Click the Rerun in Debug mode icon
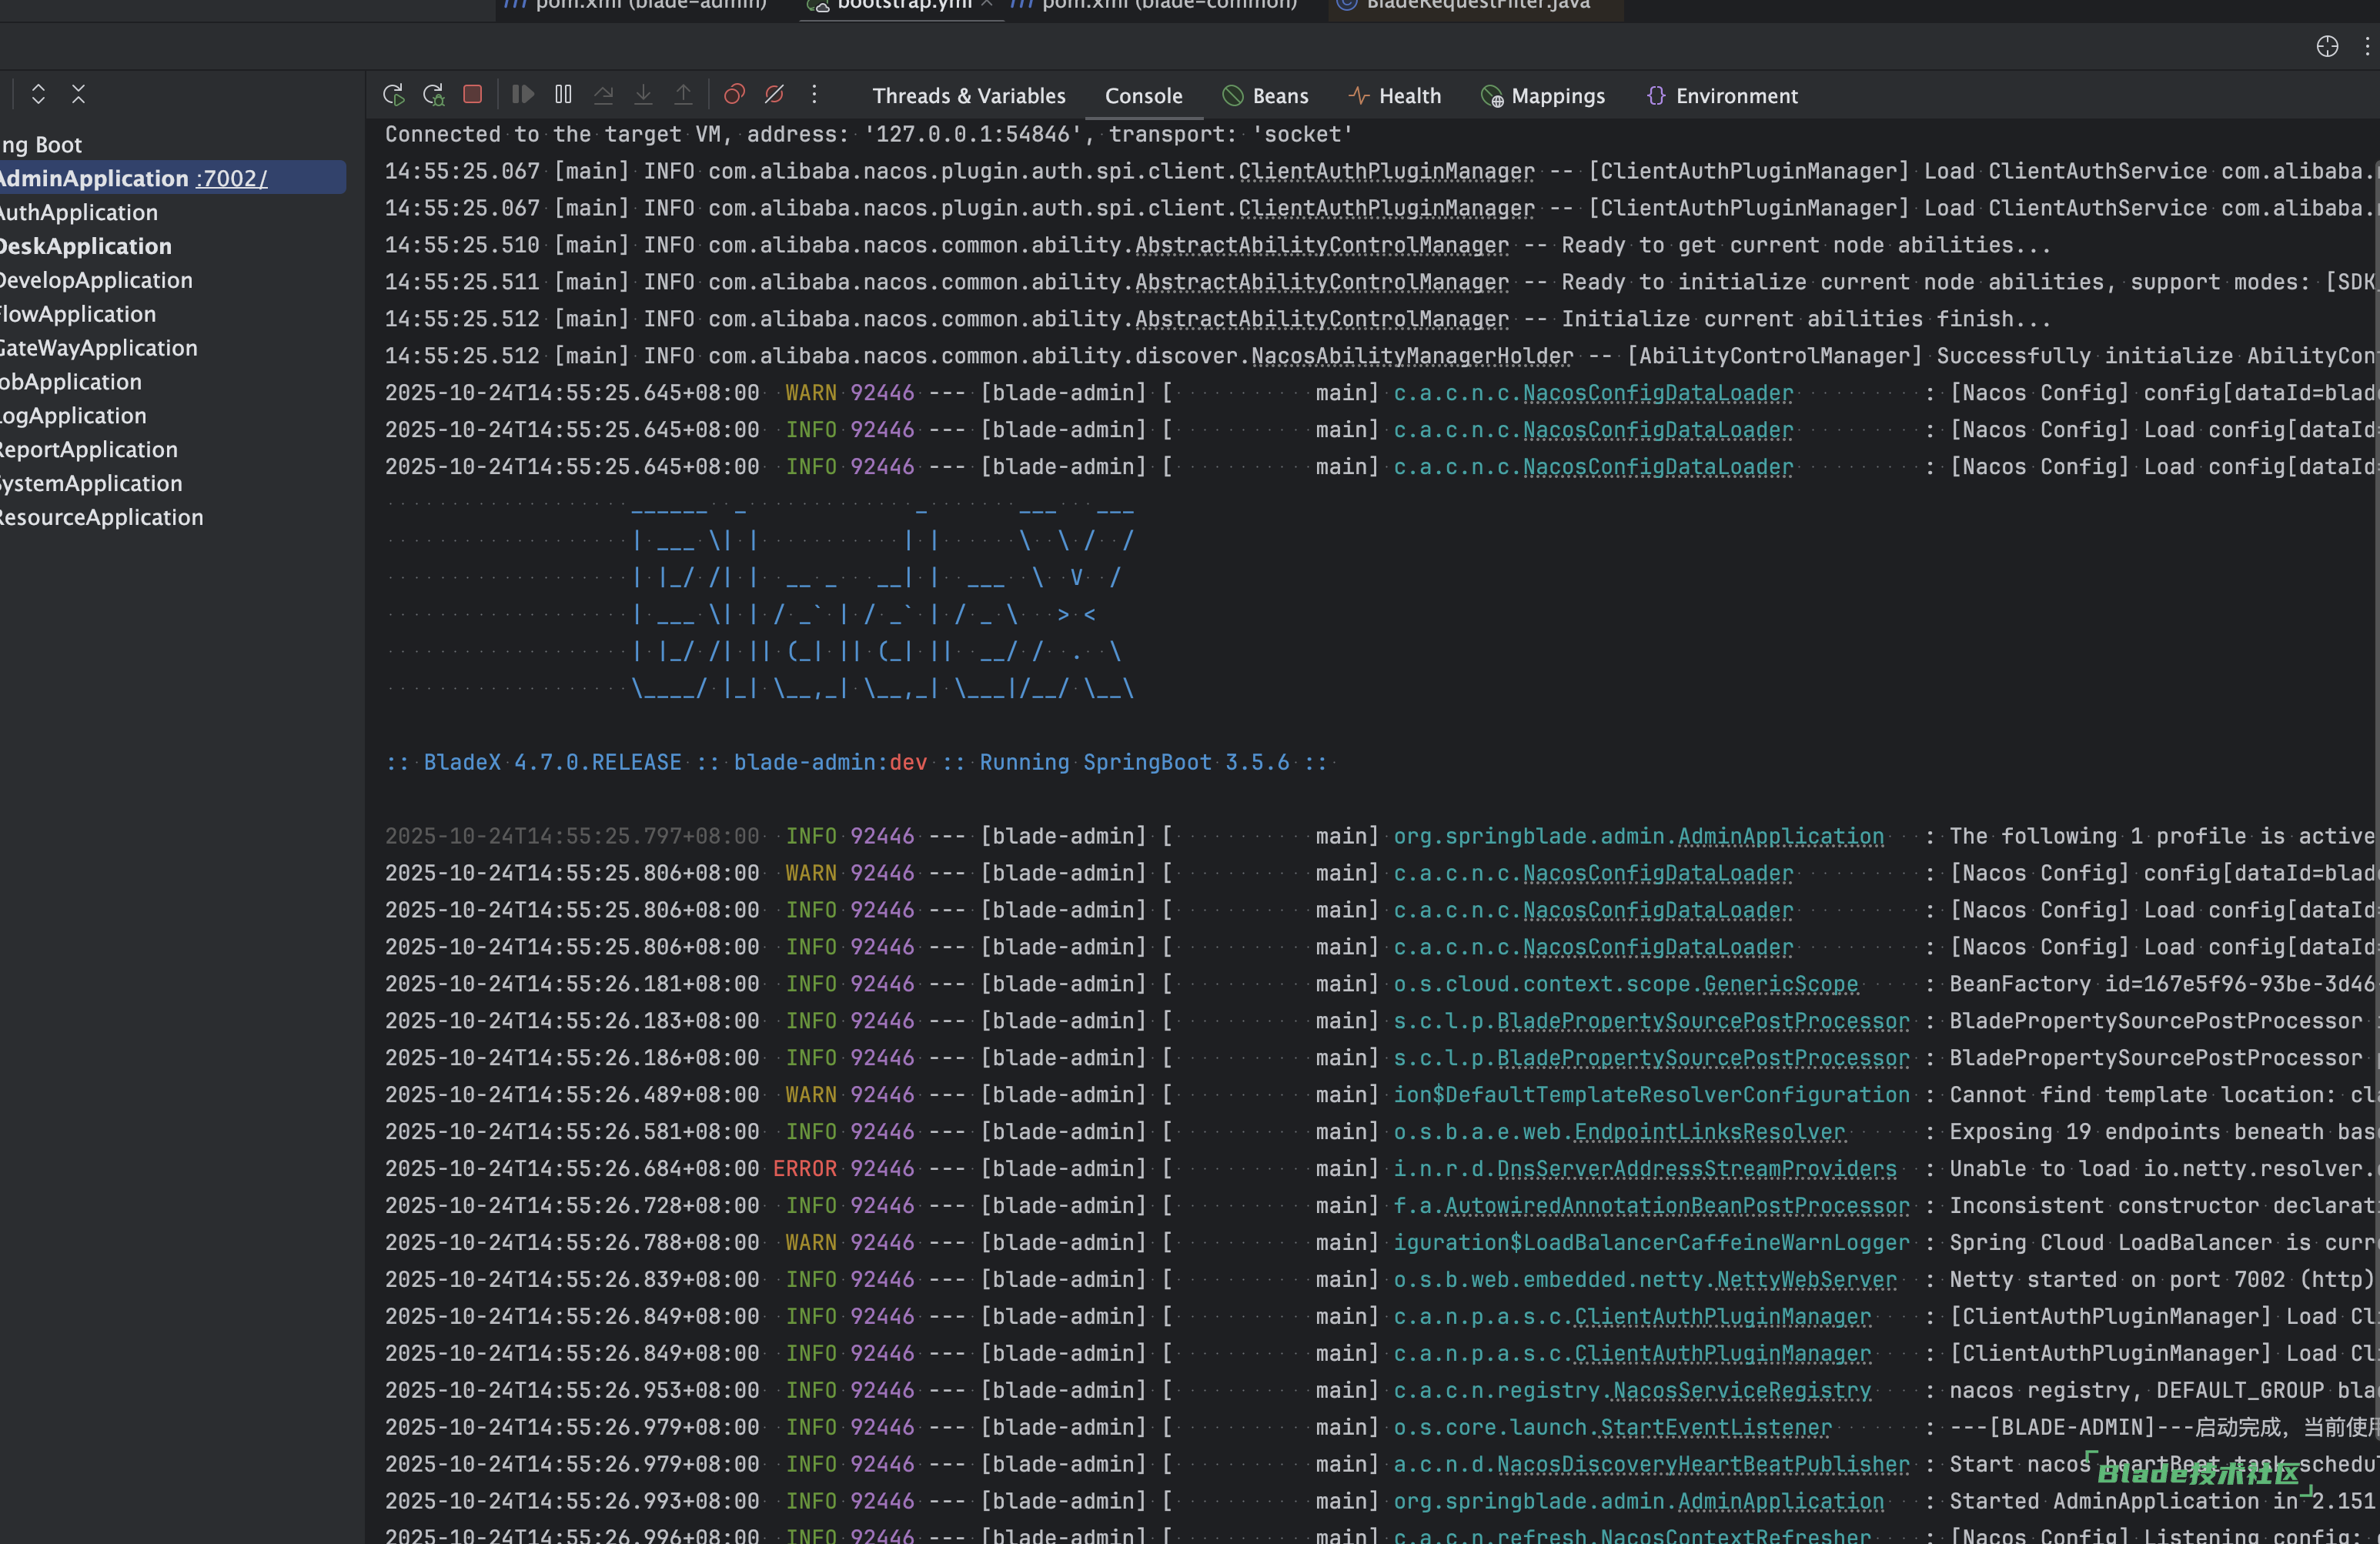Image resolution: width=2380 pixels, height=1544 pixels. pyautogui.click(x=433, y=95)
